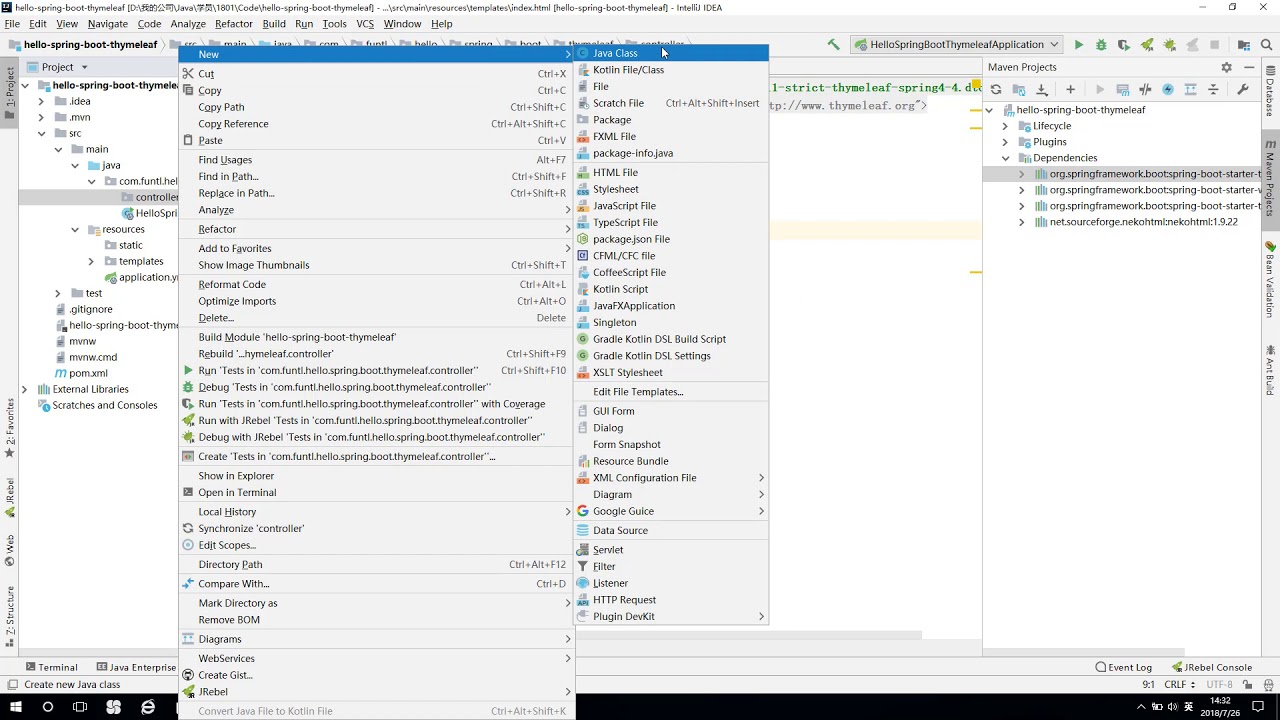Click Copy Reference in context menu
Screen dimensions: 1280x720
(376, 124)
